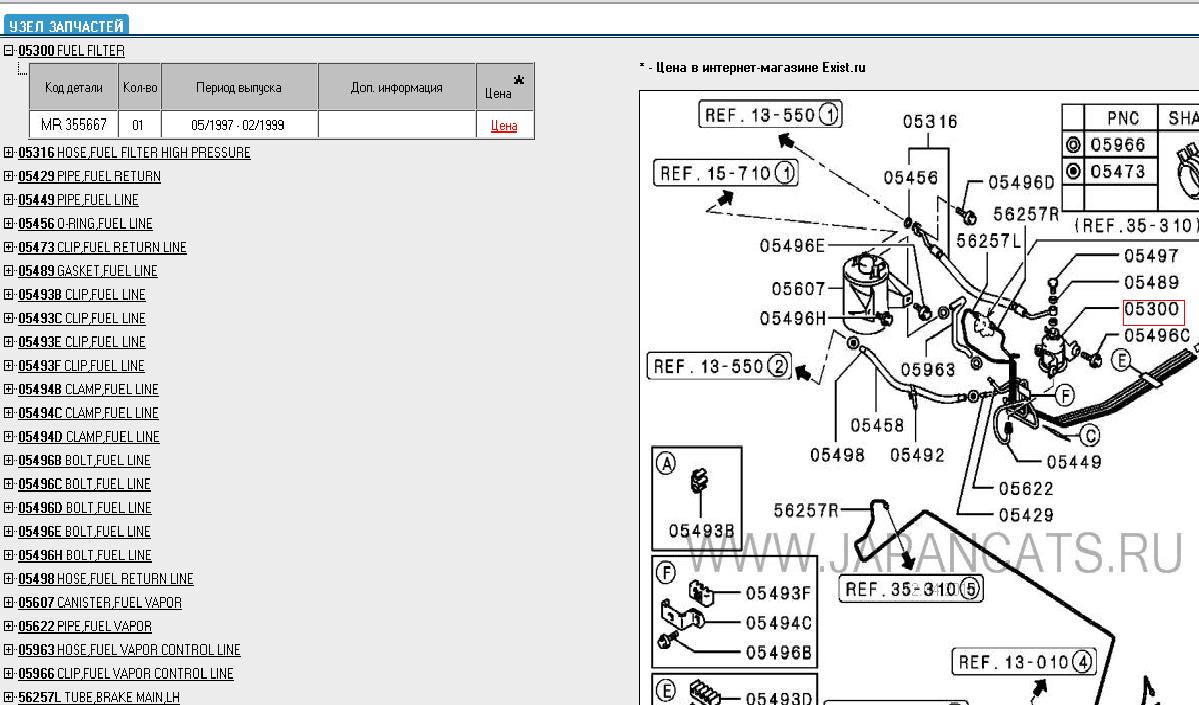Open 05300 FUEL FILTER link

(x=71, y=51)
